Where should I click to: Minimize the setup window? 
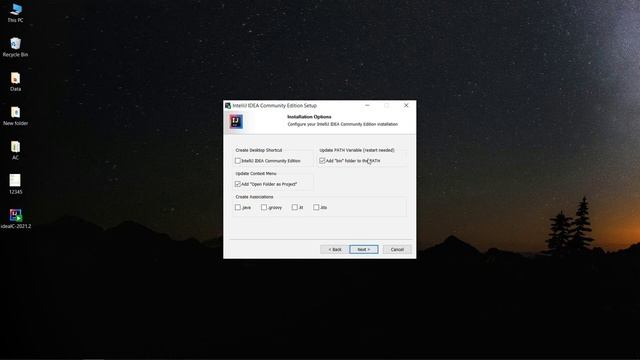[x=367, y=105]
